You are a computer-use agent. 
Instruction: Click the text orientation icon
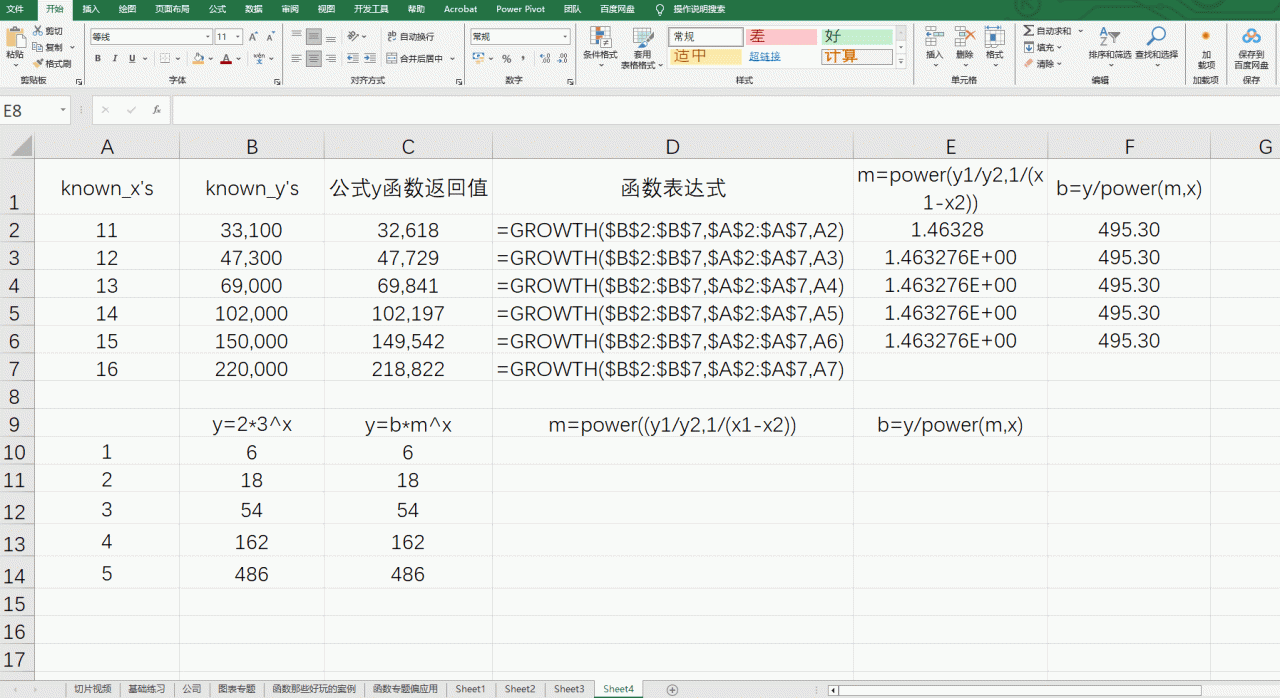[x=353, y=37]
